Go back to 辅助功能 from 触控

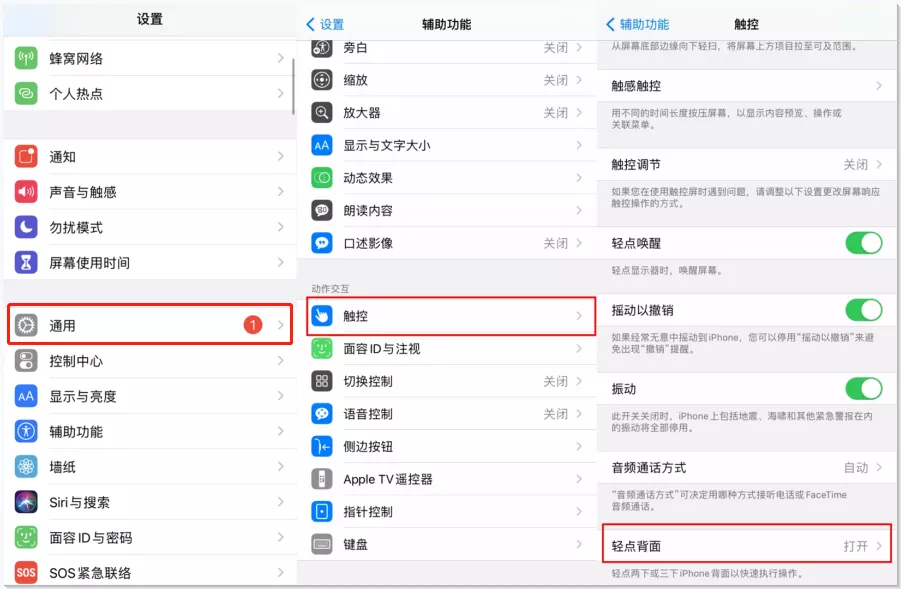click(638, 24)
